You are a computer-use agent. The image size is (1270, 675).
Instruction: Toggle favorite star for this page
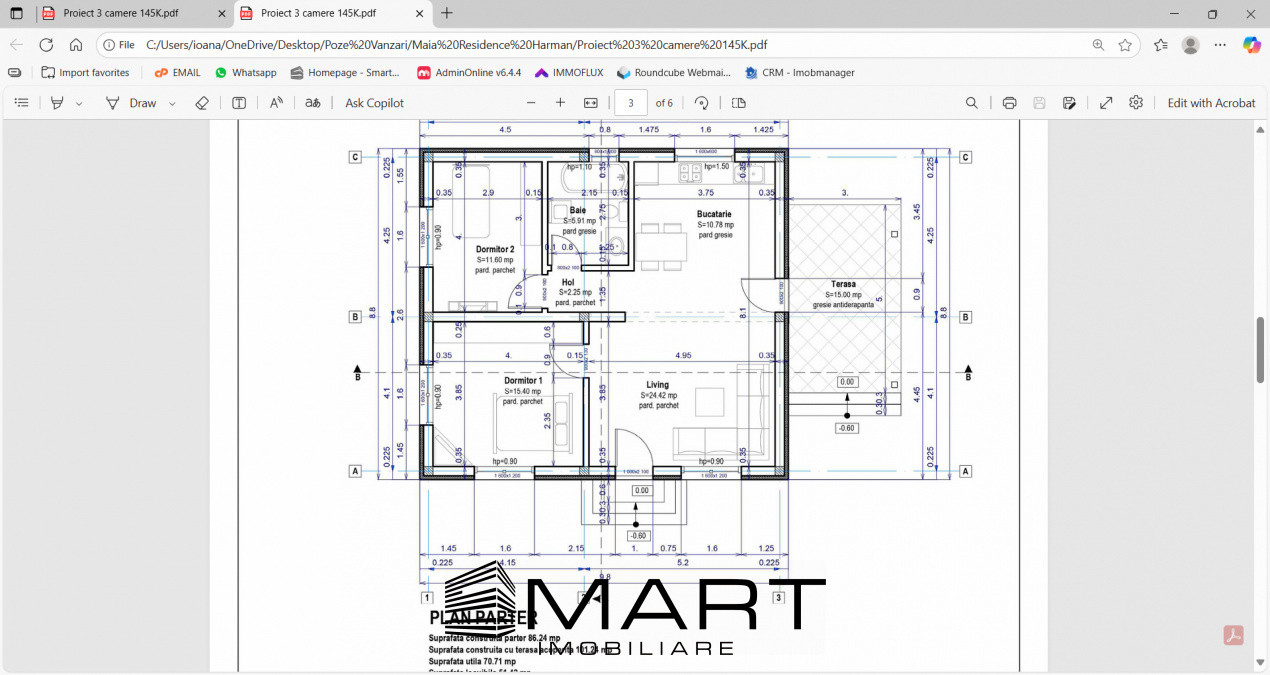click(1125, 45)
